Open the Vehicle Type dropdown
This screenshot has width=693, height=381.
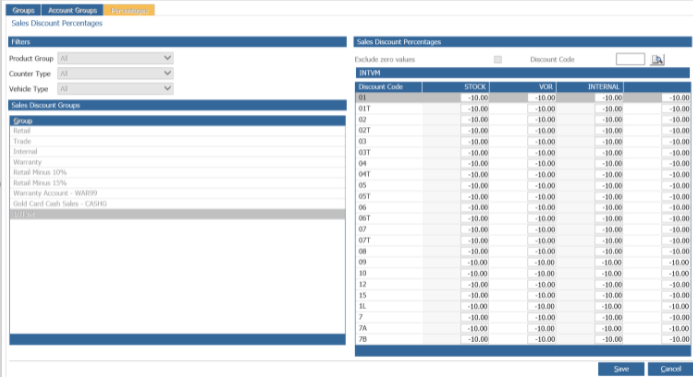pyautogui.click(x=115, y=88)
